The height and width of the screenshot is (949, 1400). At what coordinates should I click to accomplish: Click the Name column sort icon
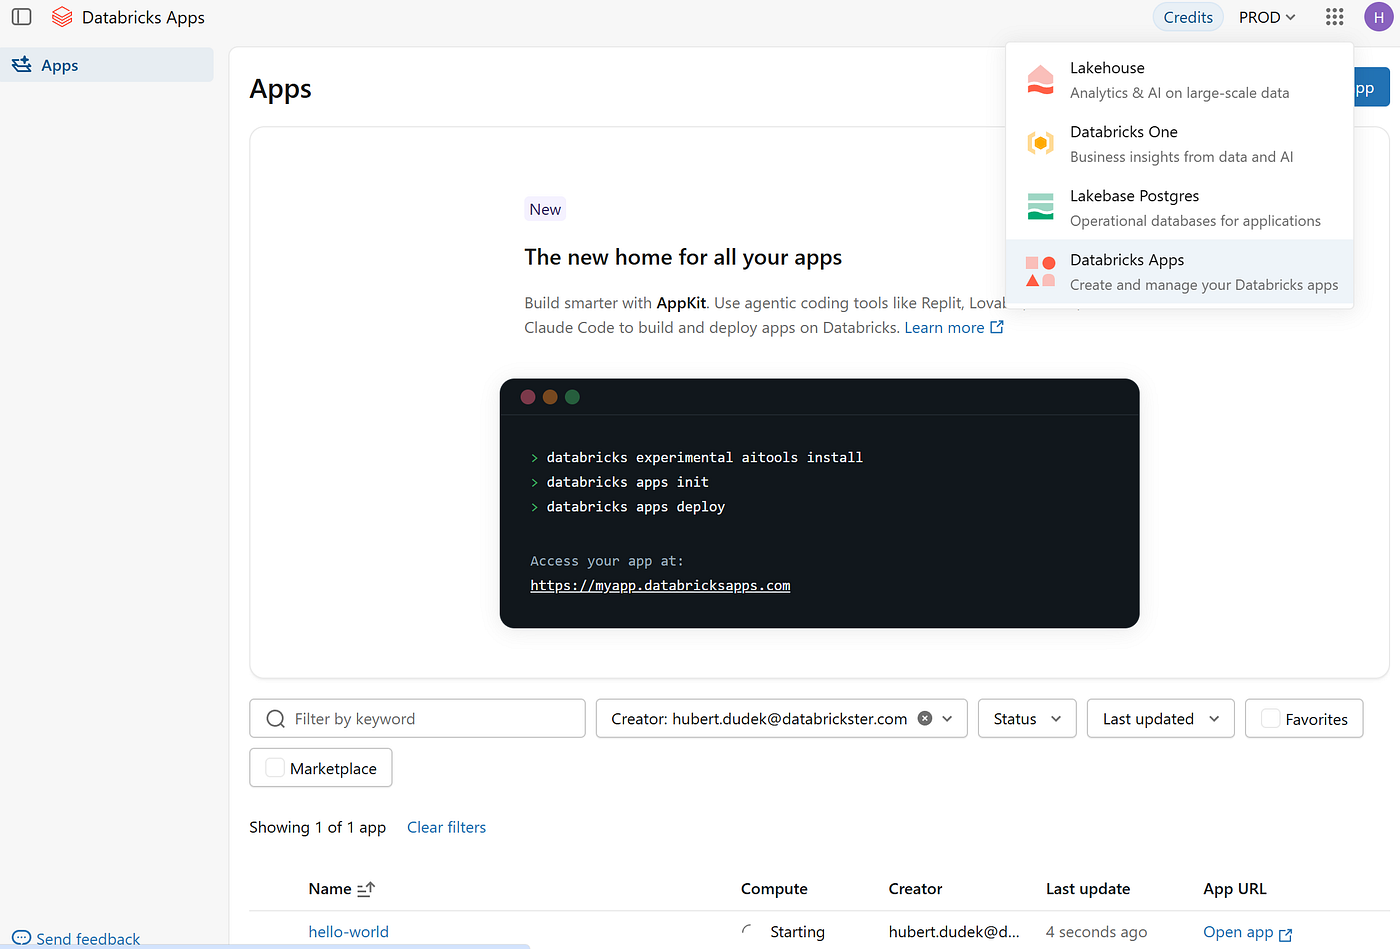click(x=366, y=889)
